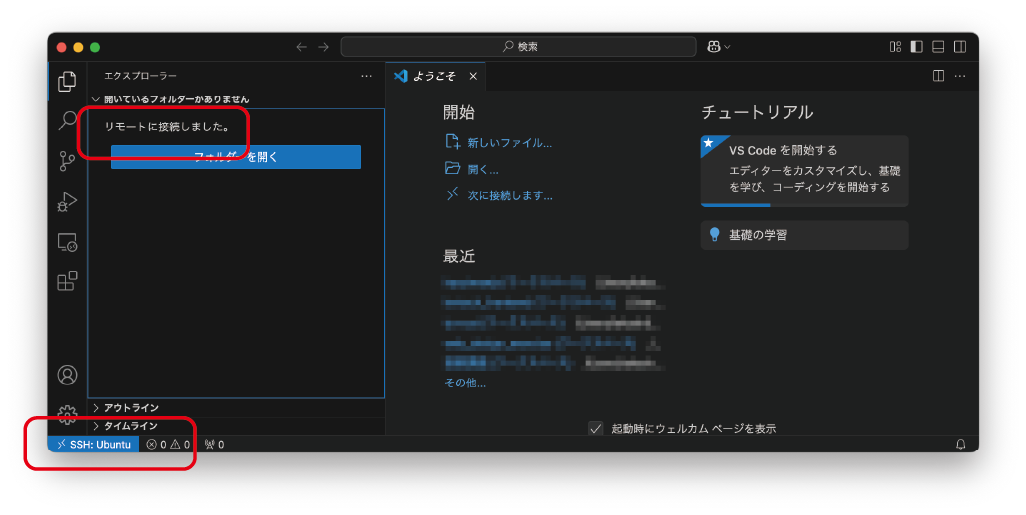Open the Customize Layout icon
The width and height of the screenshot is (1026, 515).
[x=895, y=47]
